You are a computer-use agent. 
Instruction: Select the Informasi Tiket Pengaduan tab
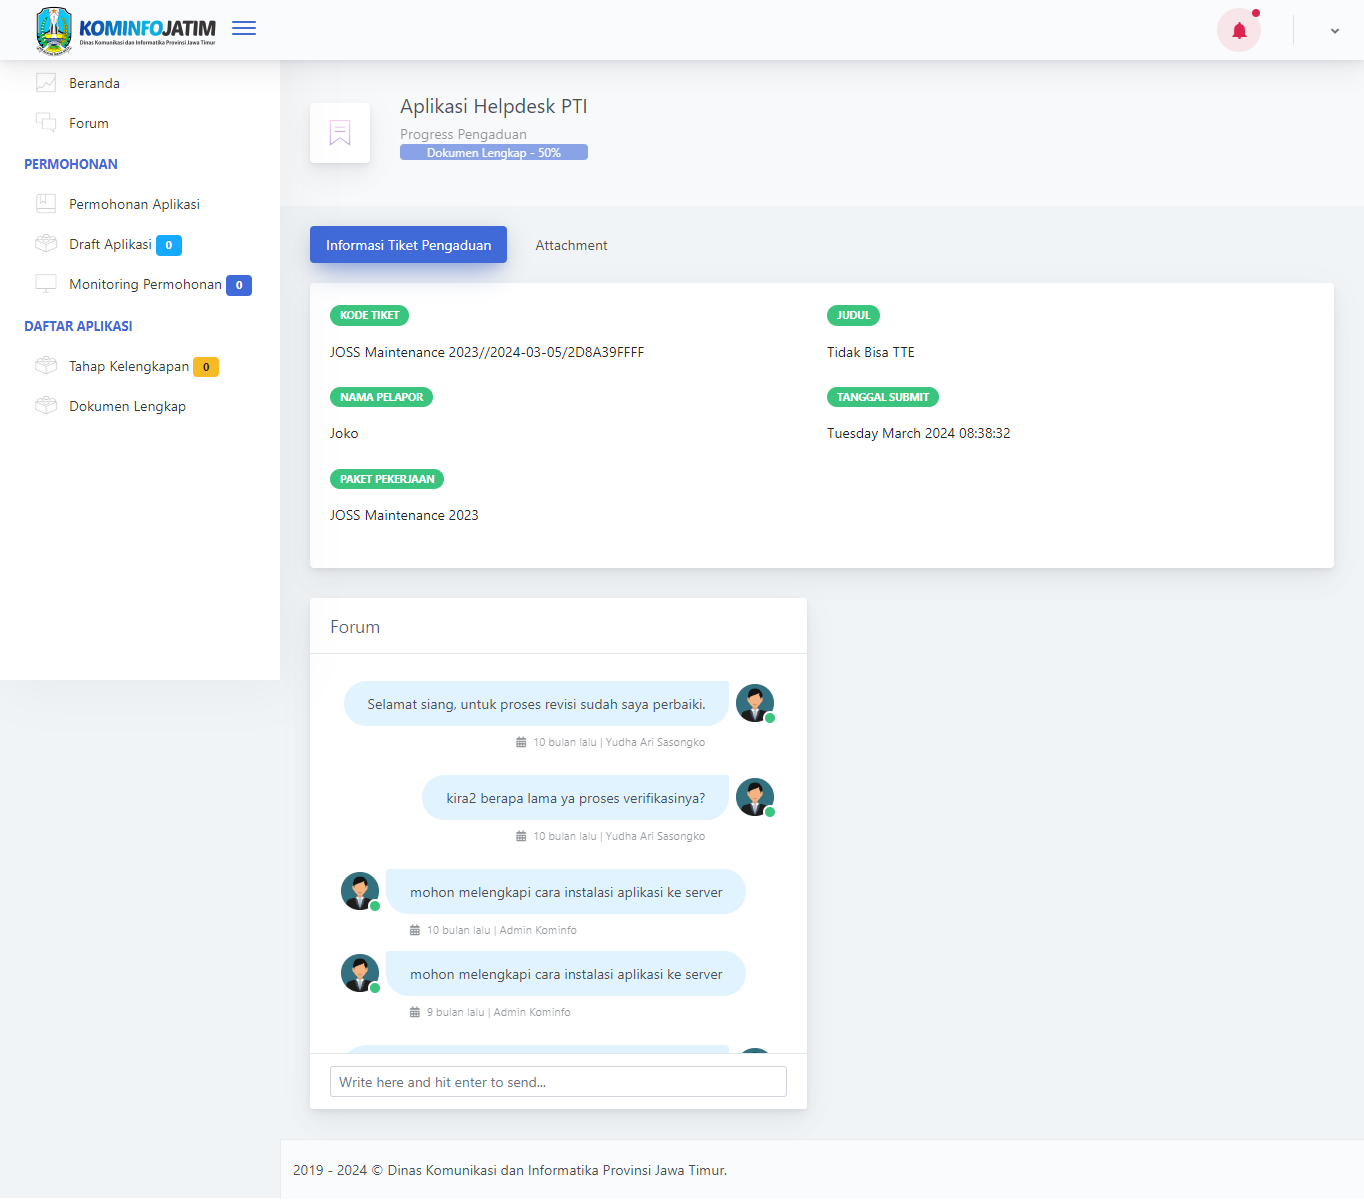click(408, 245)
